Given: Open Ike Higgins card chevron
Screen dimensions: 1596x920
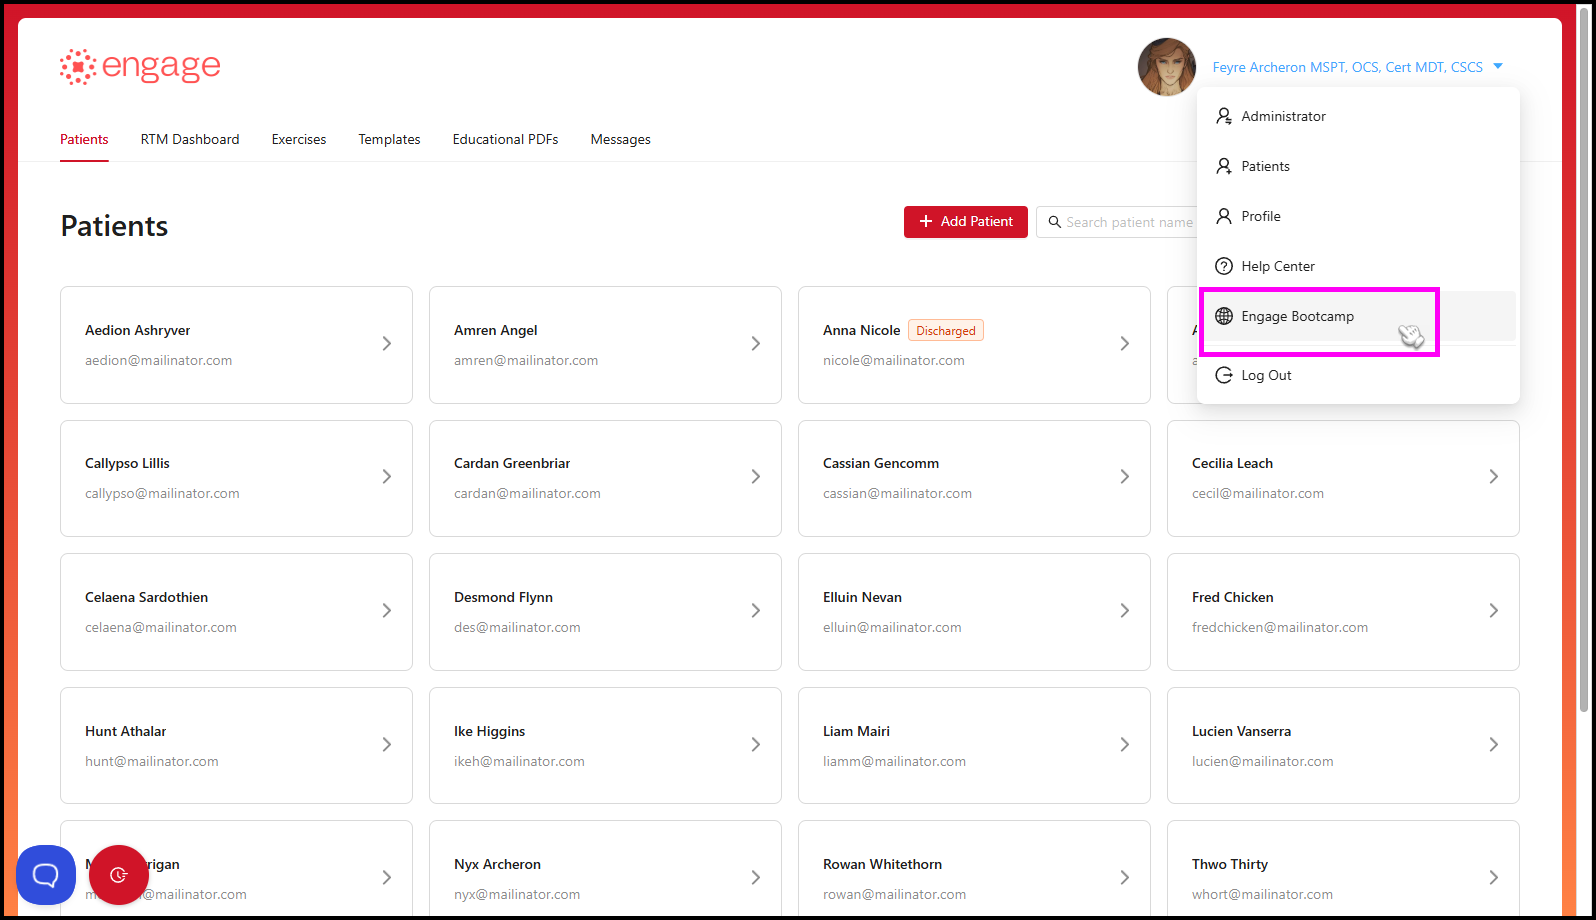Looking at the screenshot, I should (756, 744).
